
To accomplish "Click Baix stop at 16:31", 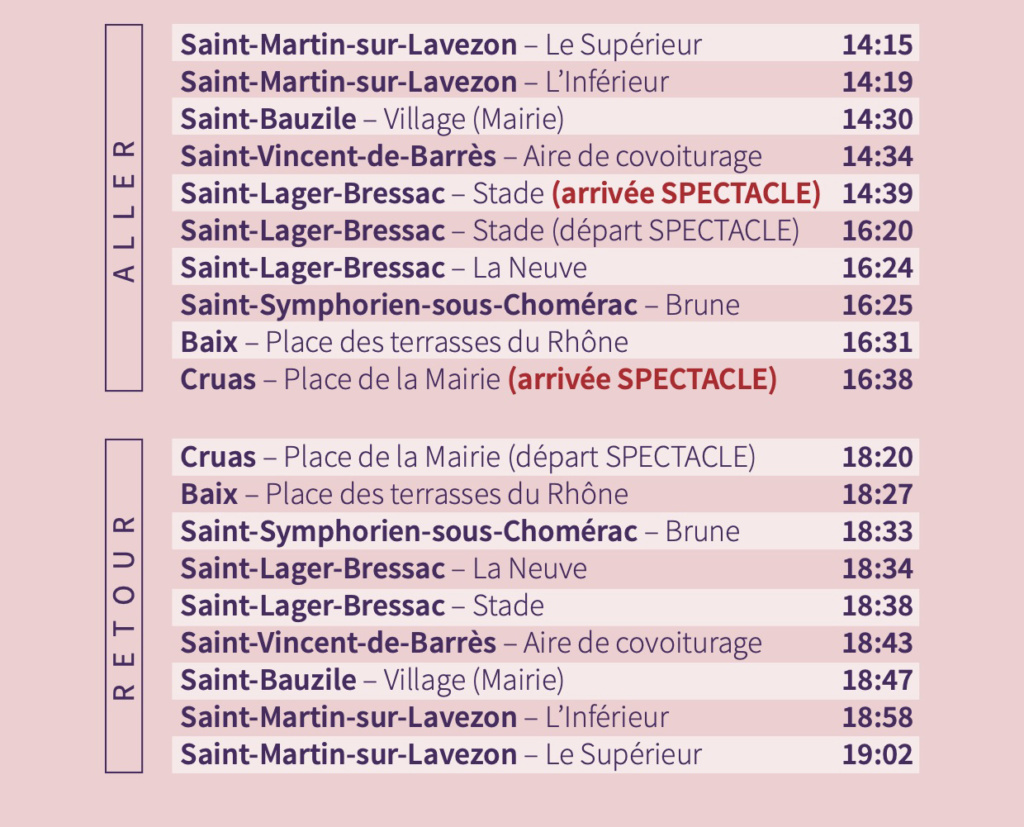I will pyautogui.click(x=404, y=342).
